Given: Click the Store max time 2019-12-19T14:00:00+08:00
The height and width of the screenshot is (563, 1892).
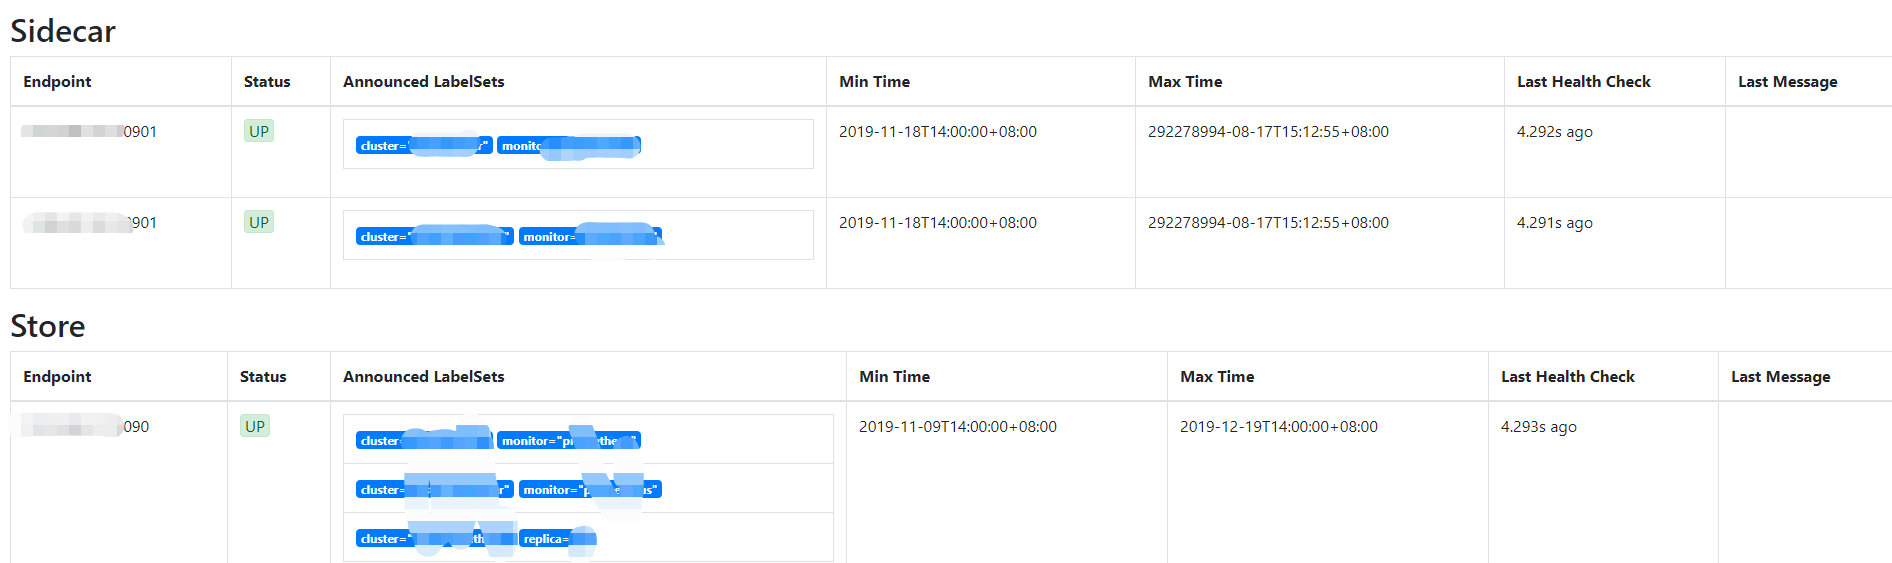Looking at the screenshot, I should click(1278, 427).
